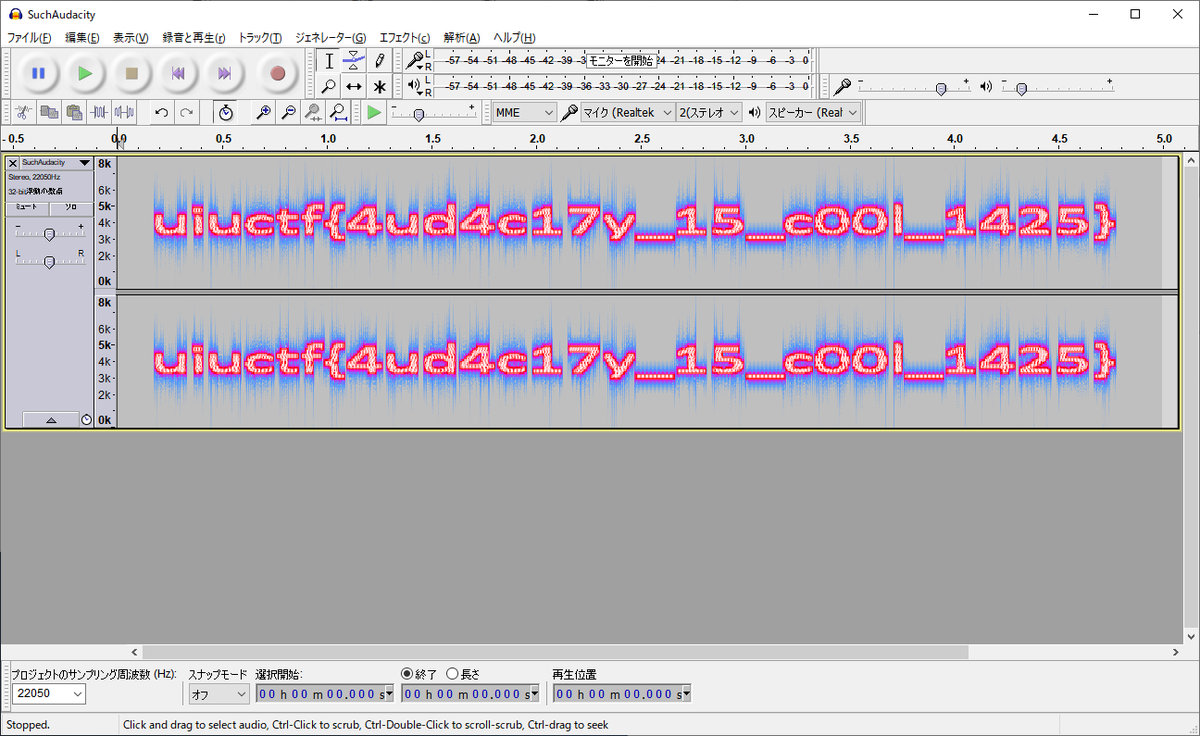Viewport: 1200px width, 736px height.
Task: Open the 2(ステレオ) channels dropdown
Action: click(710, 113)
